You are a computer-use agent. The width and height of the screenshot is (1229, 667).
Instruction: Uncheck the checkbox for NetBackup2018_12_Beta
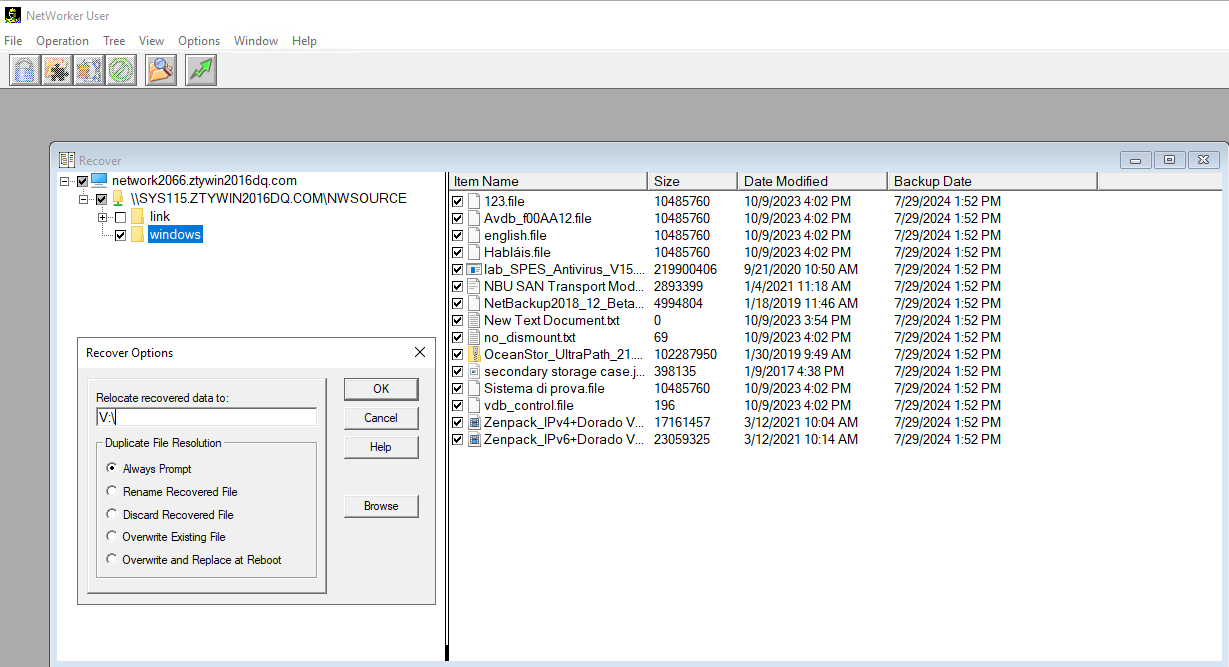pos(458,303)
